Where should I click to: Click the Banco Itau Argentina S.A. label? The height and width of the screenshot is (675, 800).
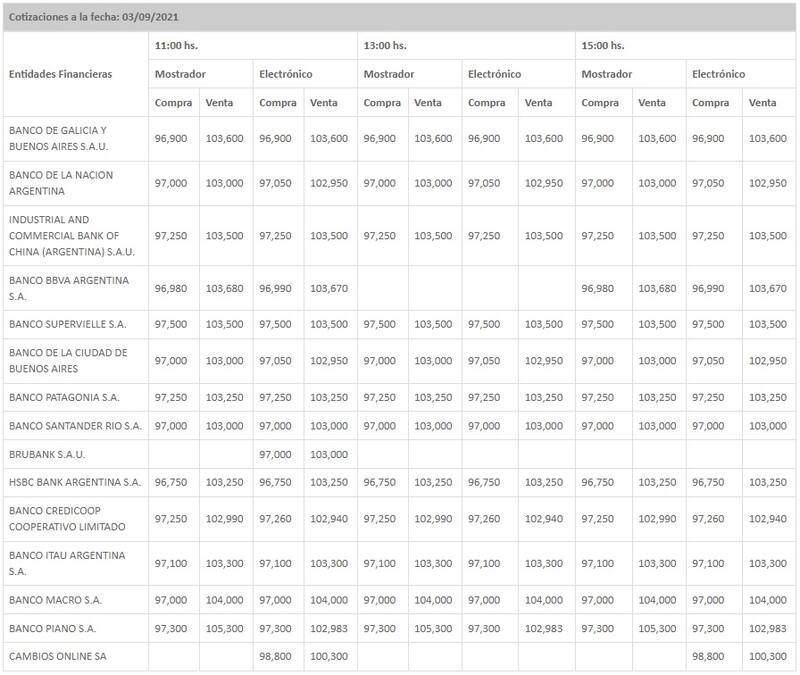66,562
